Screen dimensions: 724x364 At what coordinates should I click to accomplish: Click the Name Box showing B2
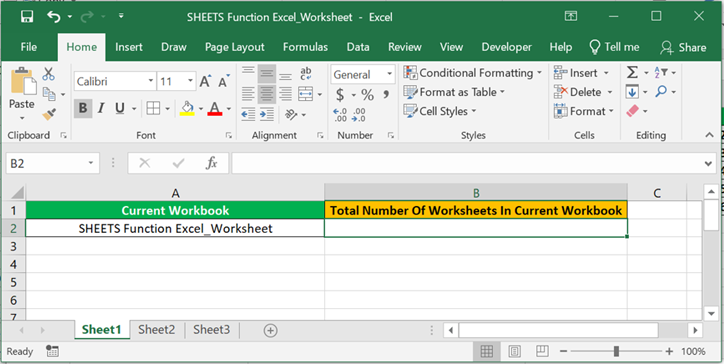(52, 164)
